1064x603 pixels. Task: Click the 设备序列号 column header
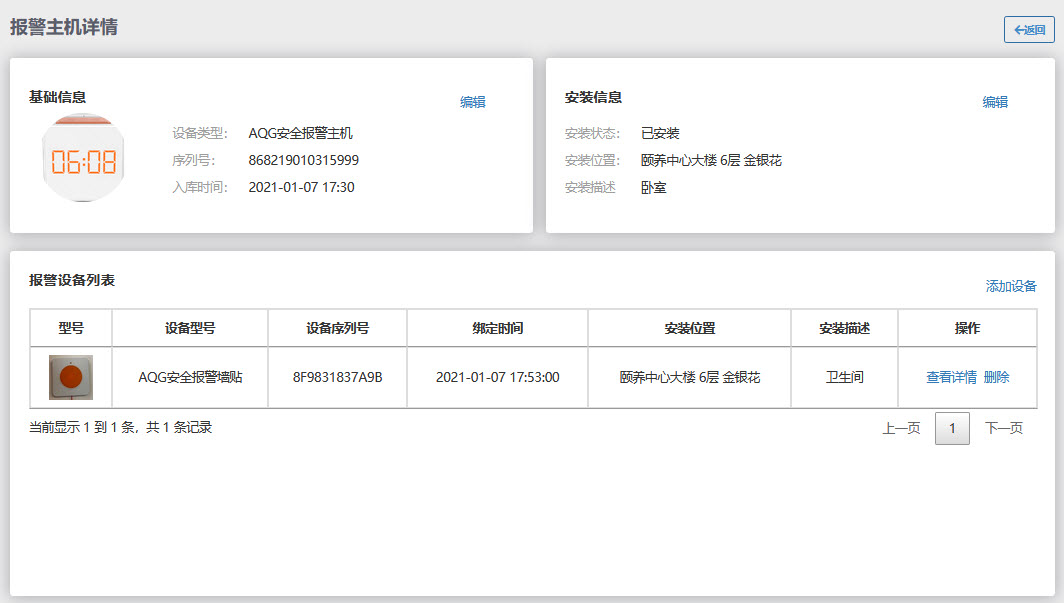(338, 328)
